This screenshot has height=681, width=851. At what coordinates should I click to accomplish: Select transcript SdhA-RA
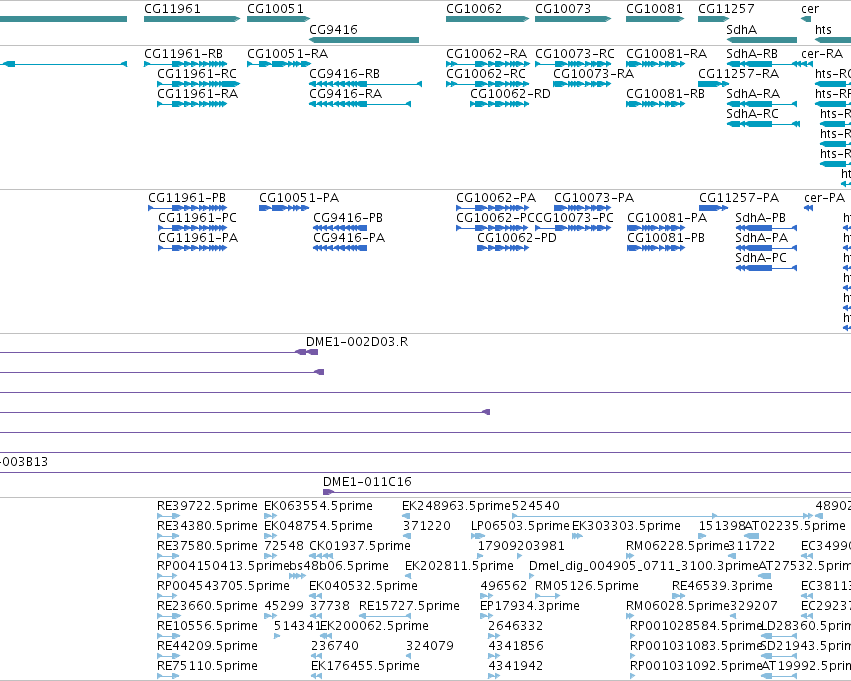[x=761, y=104]
